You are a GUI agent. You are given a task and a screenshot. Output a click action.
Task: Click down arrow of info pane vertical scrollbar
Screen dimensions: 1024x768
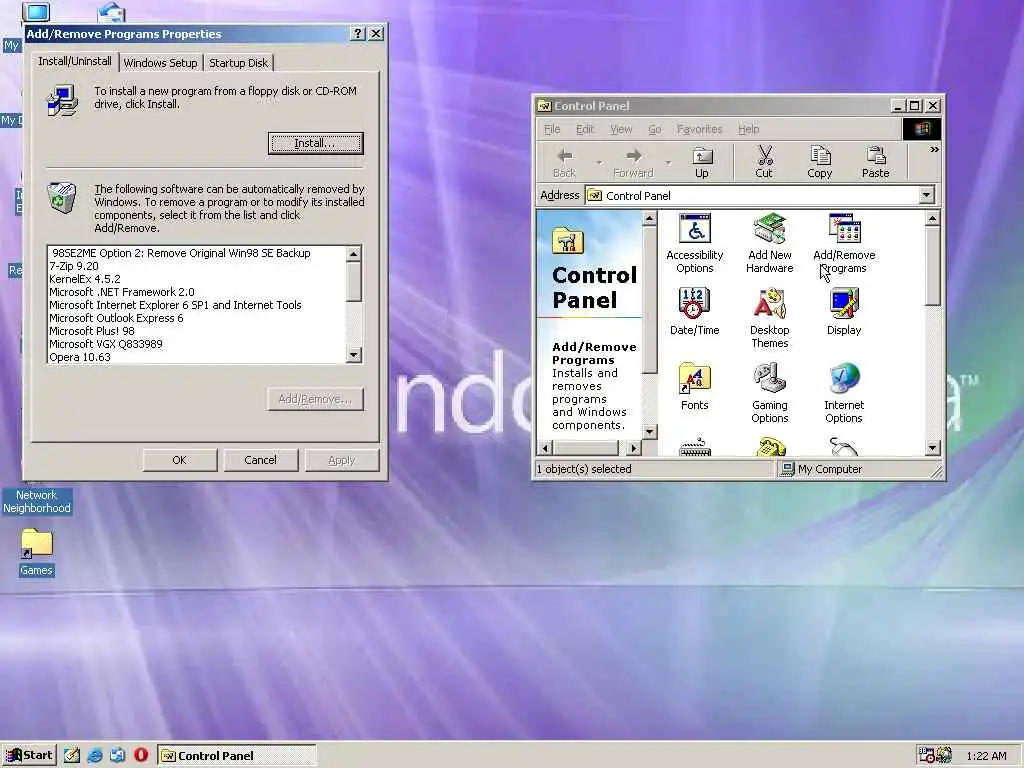[x=649, y=432]
